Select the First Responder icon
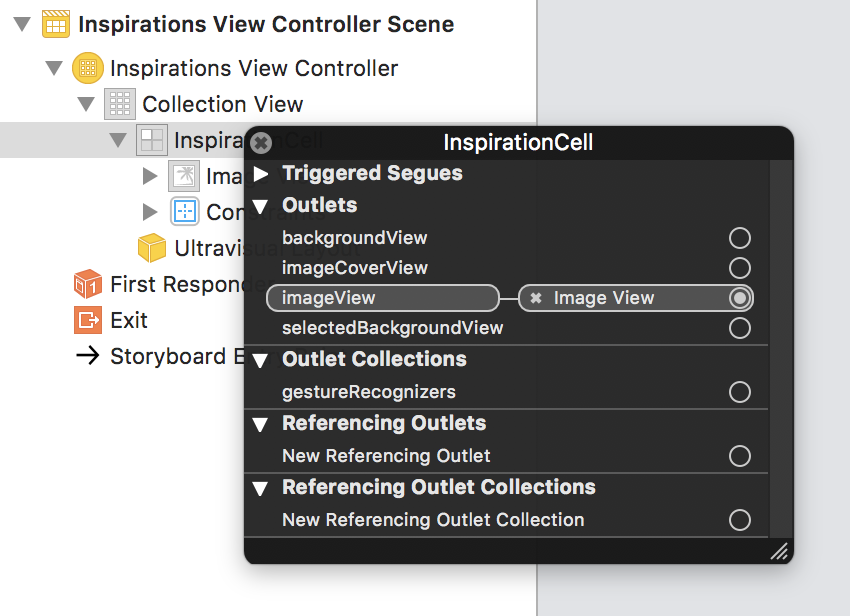The image size is (850, 616). (x=88, y=284)
